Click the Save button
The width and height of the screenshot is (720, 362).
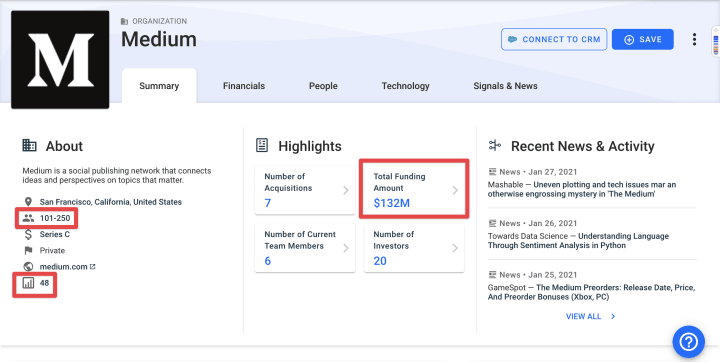tap(643, 40)
